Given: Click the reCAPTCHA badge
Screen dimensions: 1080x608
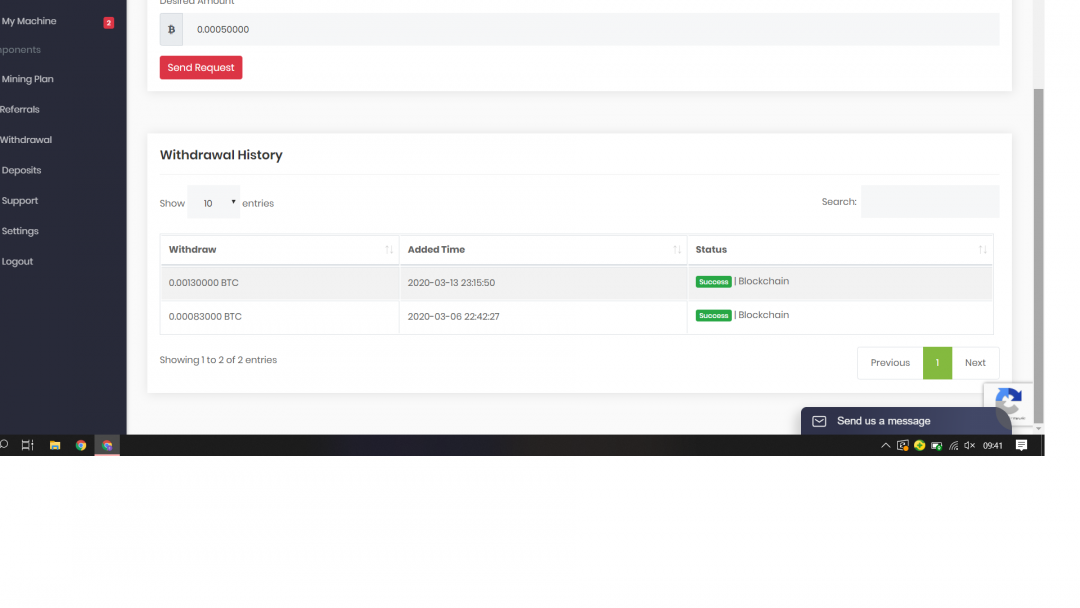Looking at the screenshot, I should pyautogui.click(x=1008, y=403).
